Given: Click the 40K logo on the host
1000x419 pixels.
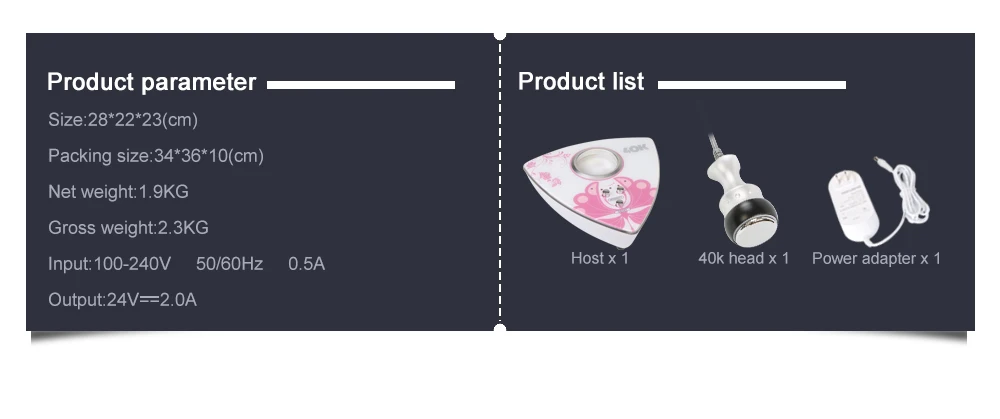Looking at the screenshot, I should (634, 150).
